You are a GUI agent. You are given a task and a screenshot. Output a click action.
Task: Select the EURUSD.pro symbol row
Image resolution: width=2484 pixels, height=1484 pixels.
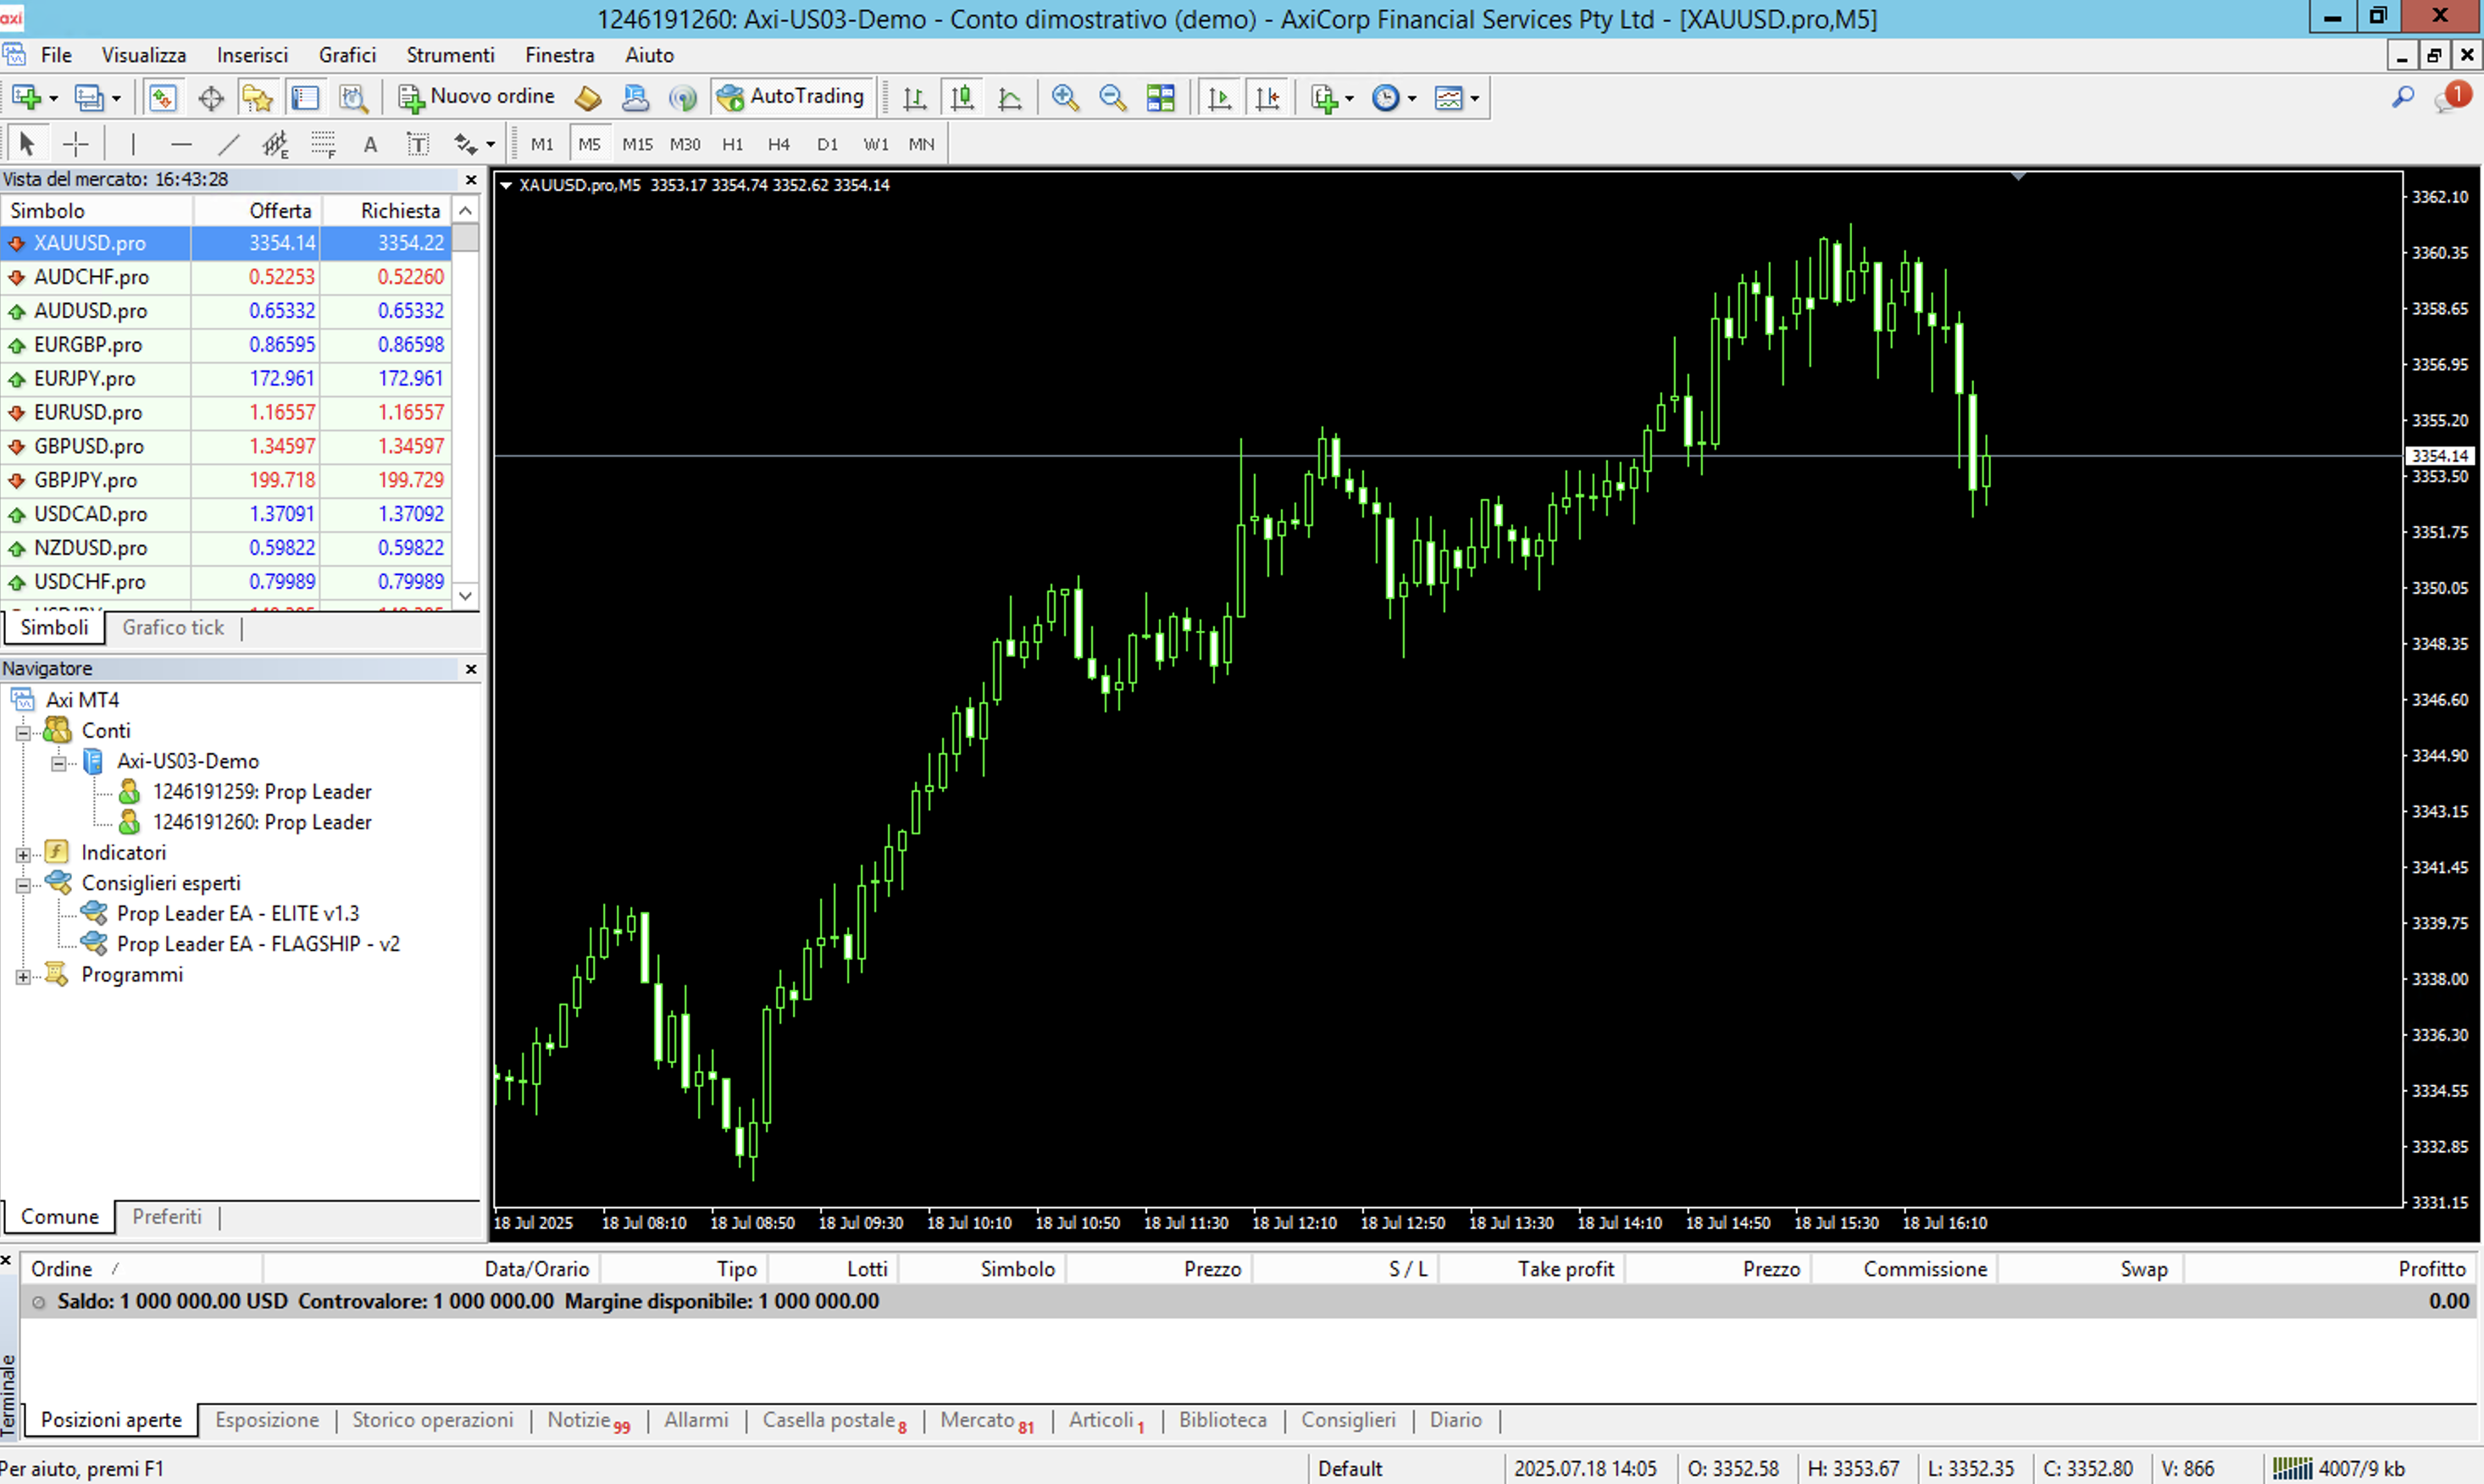click(x=88, y=412)
